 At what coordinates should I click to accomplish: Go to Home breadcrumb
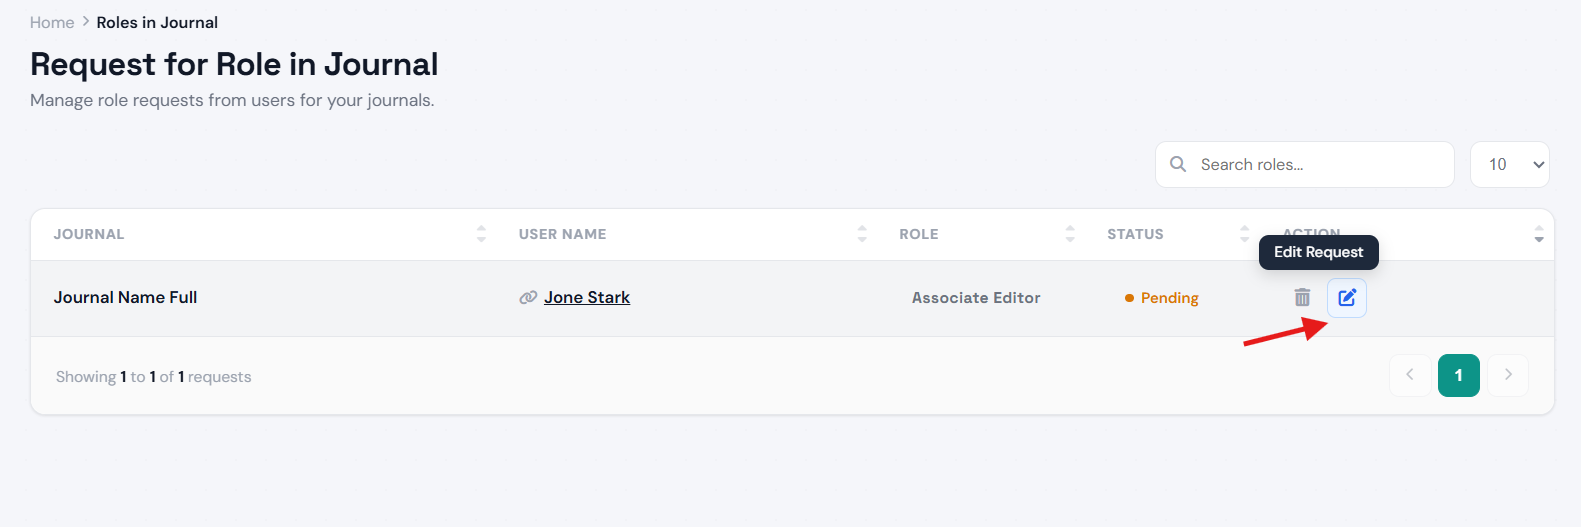point(52,22)
